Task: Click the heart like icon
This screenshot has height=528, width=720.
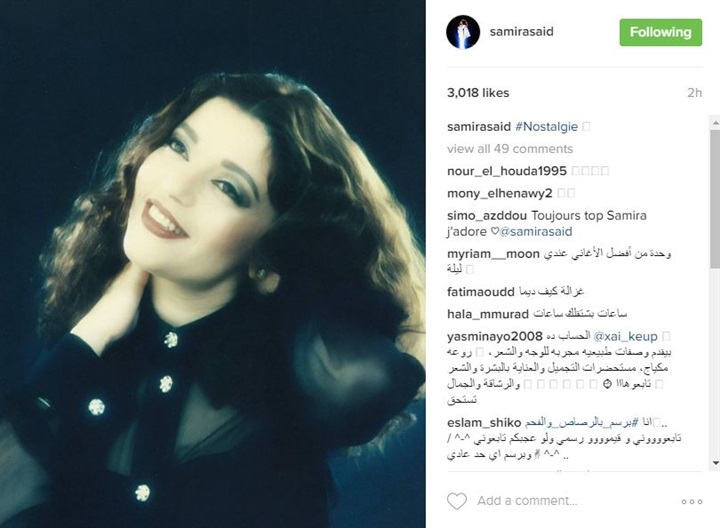Action: tap(457, 501)
